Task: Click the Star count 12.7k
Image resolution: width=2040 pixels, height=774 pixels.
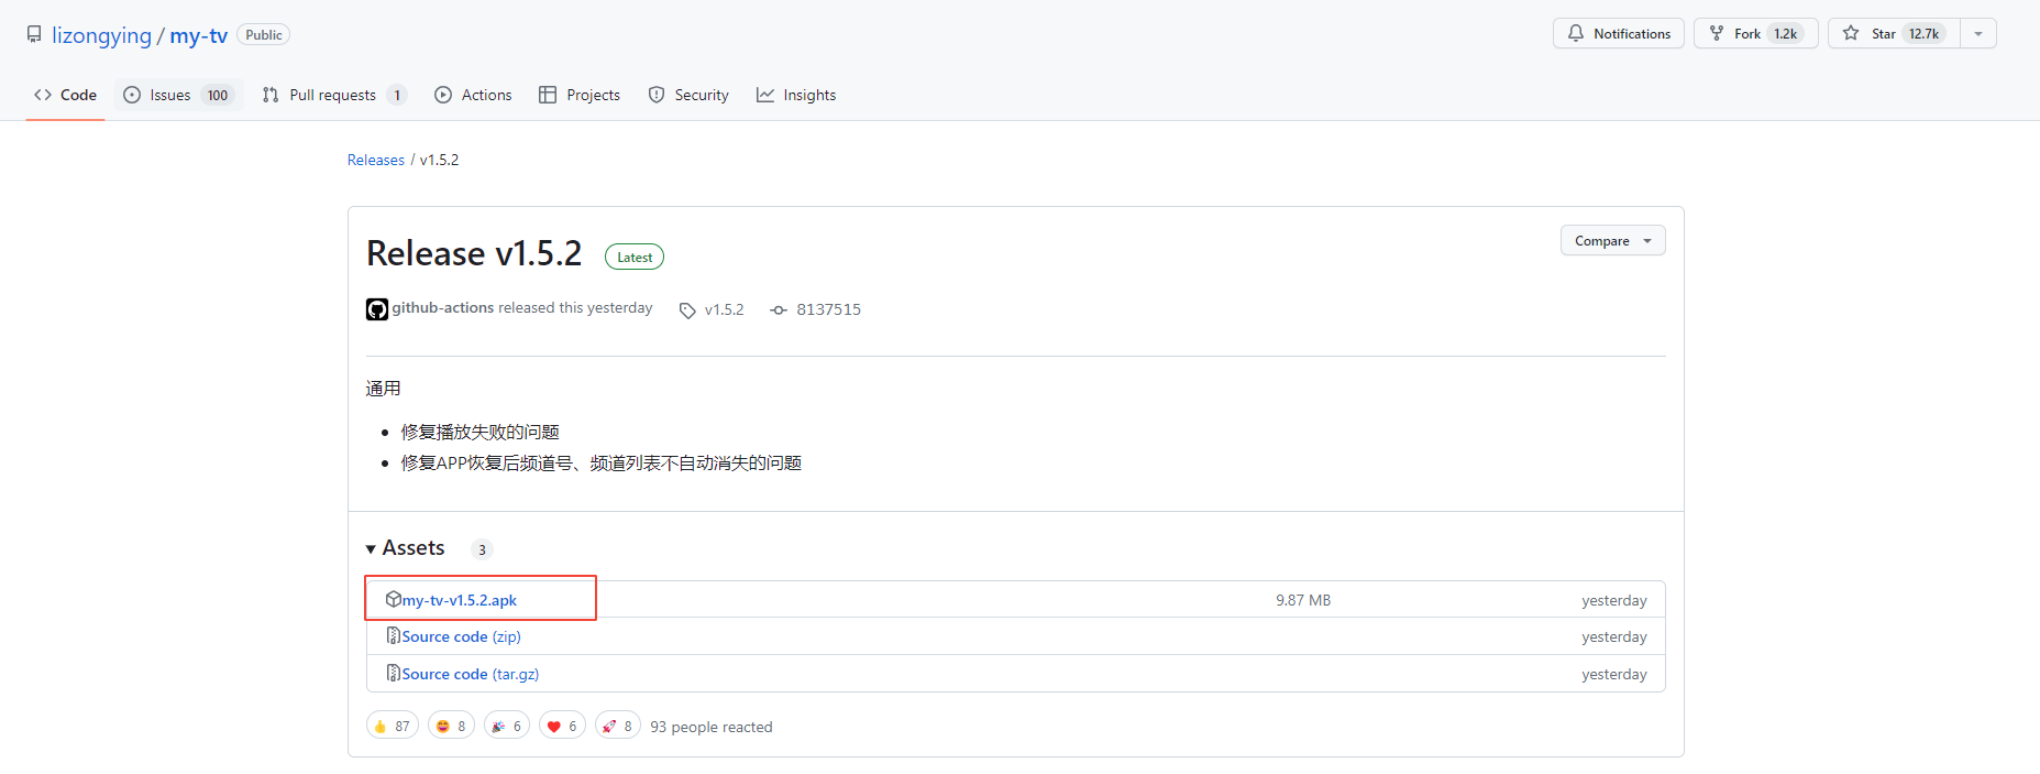Action: (1924, 33)
